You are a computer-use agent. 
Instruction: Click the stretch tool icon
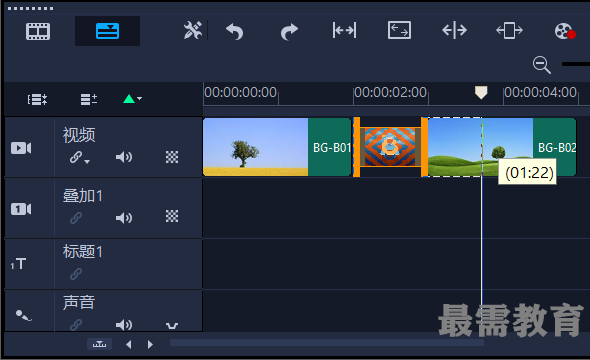tap(399, 30)
